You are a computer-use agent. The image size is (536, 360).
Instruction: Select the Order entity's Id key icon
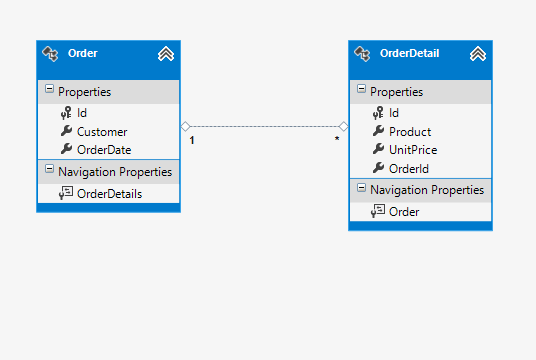[66, 113]
